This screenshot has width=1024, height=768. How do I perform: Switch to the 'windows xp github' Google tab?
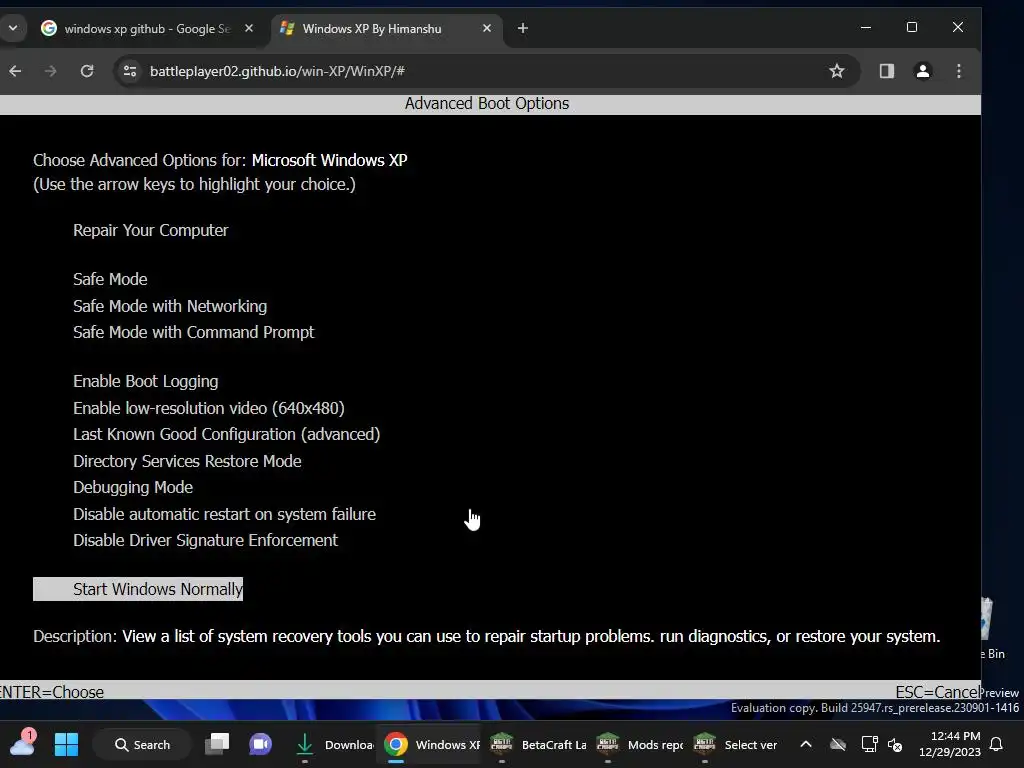(147, 29)
